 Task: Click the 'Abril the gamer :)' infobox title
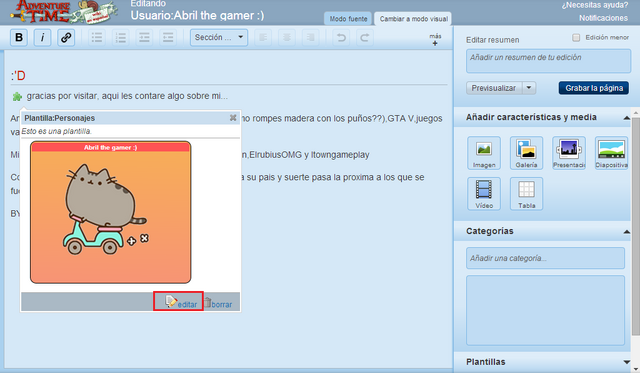[111, 147]
